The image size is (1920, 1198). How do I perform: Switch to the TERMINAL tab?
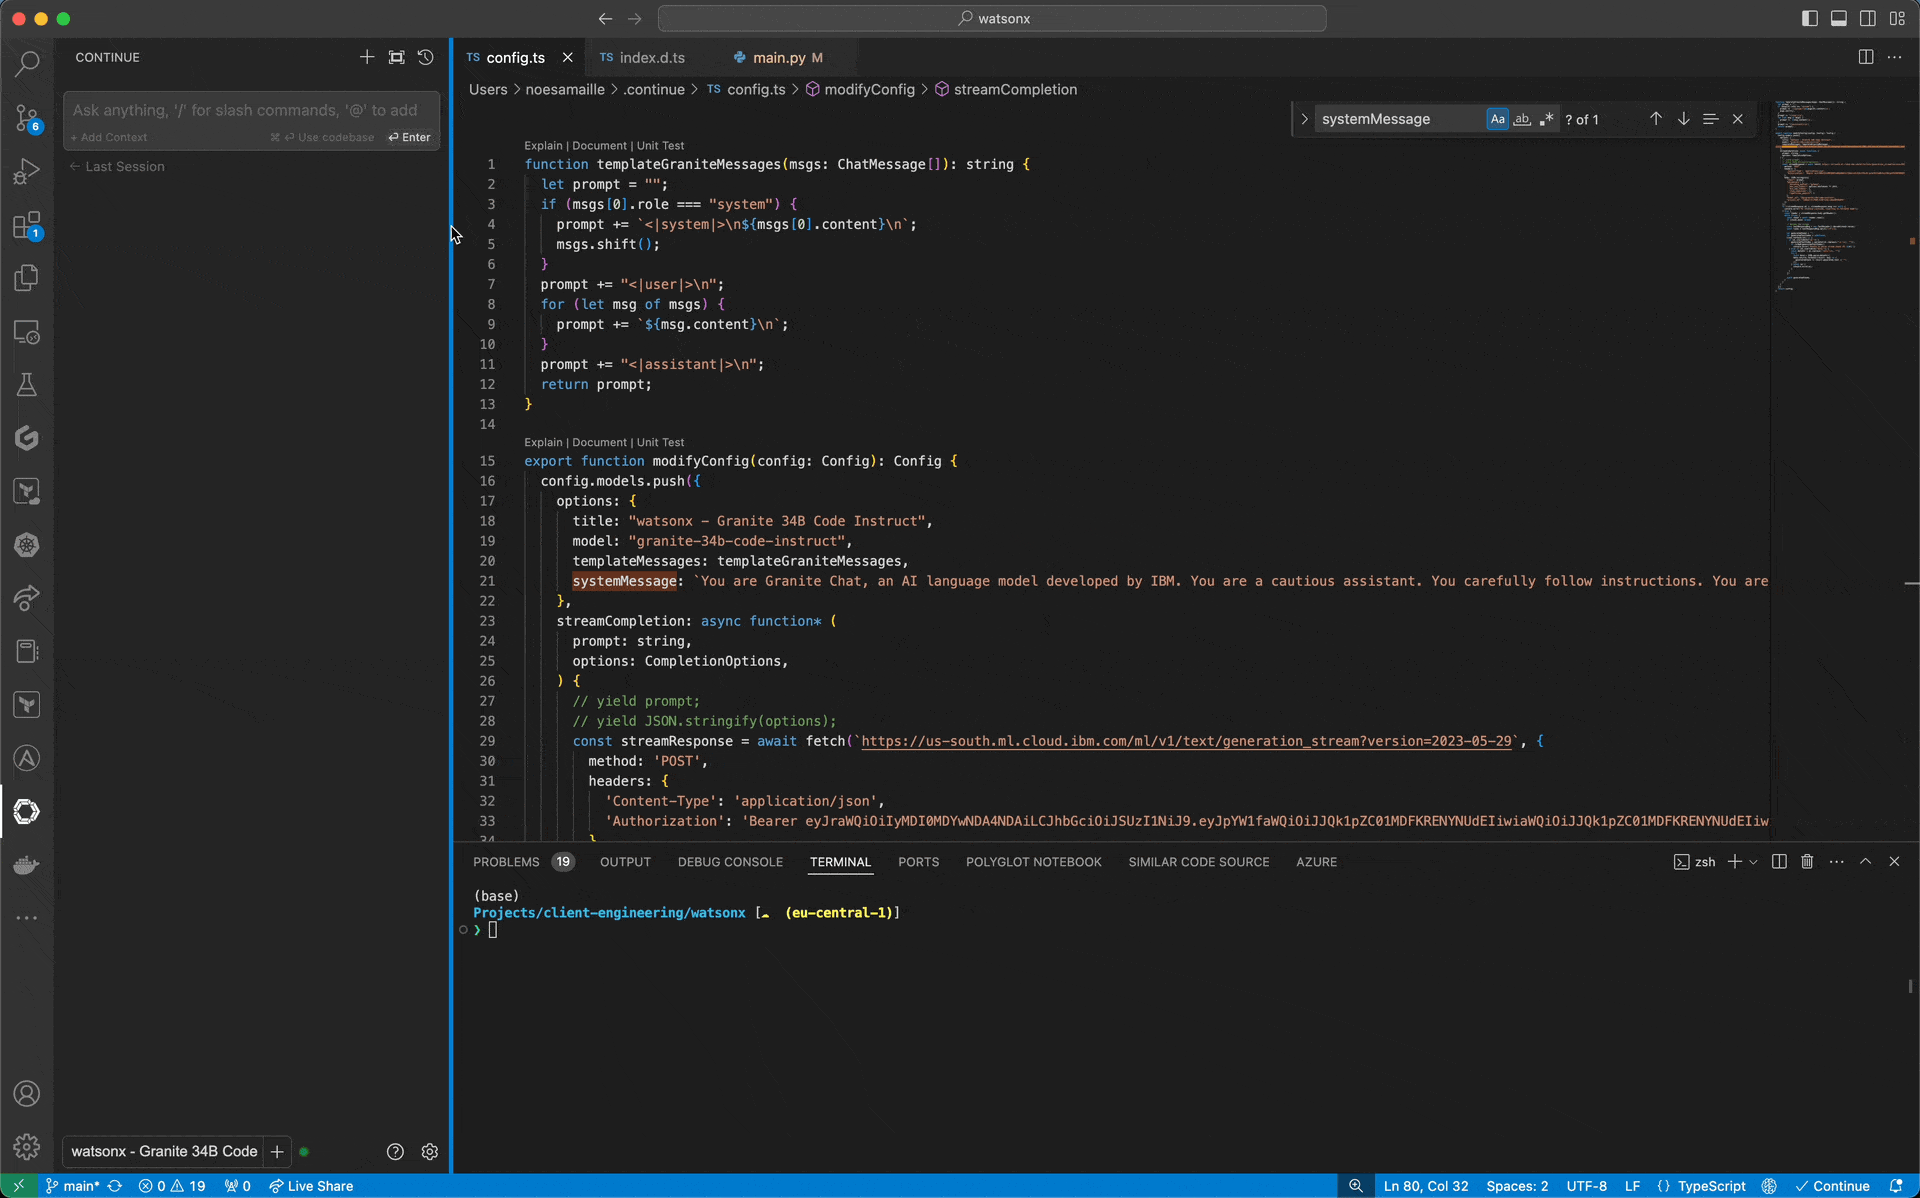839,860
